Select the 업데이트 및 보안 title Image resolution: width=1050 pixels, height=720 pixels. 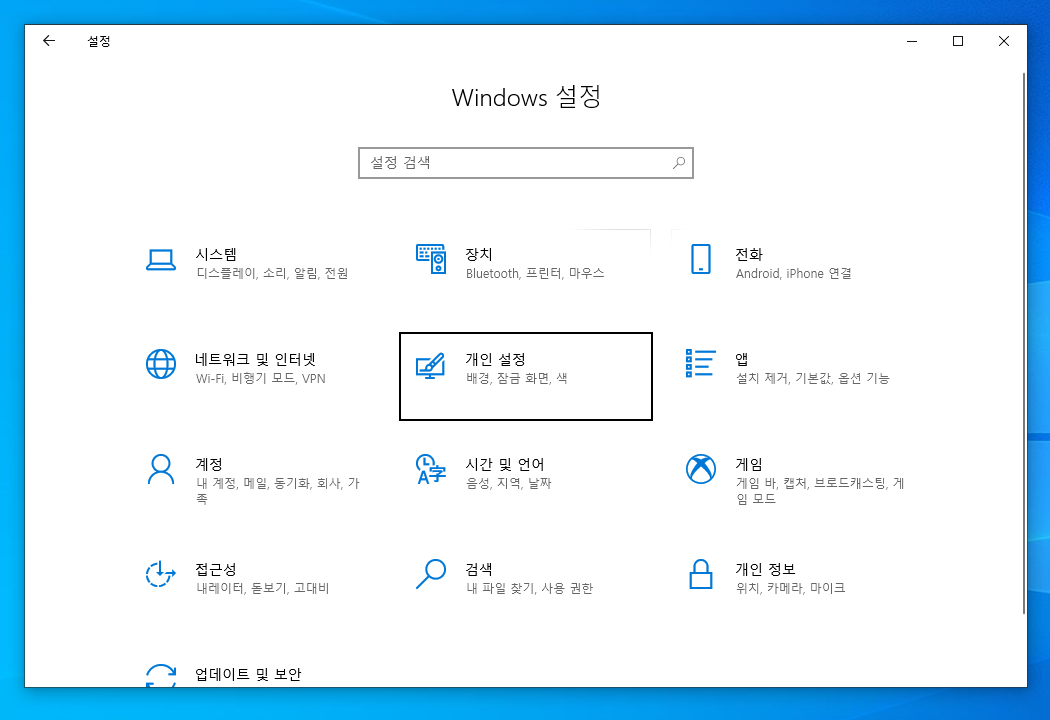point(248,674)
